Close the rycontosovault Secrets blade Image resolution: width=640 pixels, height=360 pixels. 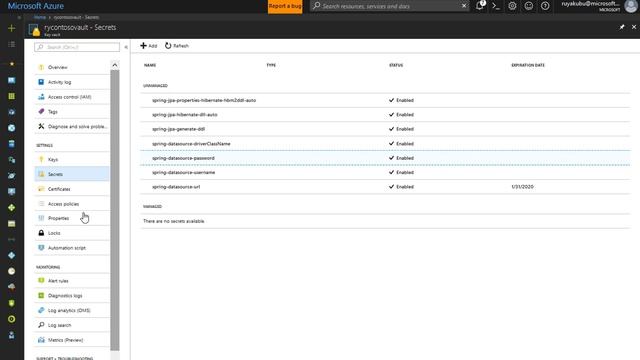pyautogui.click(x=634, y=27)
